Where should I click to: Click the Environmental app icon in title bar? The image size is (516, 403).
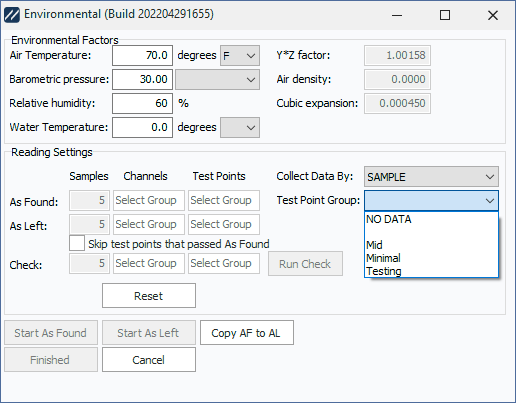pos(12,15)
